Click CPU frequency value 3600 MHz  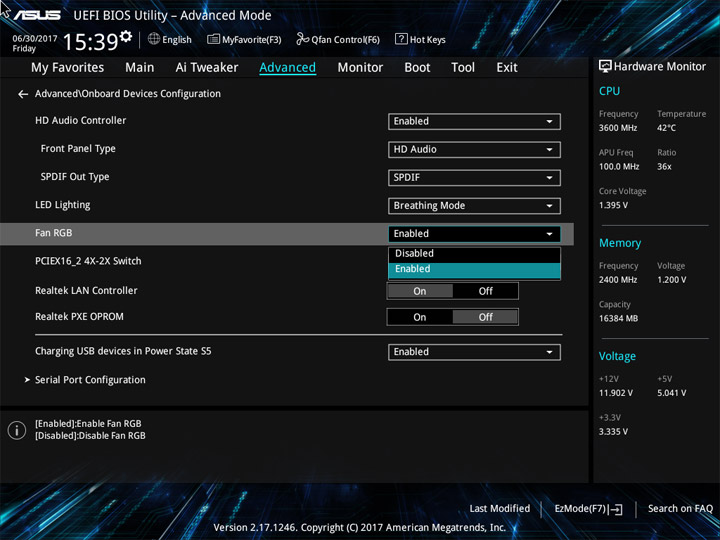[618, 128]
